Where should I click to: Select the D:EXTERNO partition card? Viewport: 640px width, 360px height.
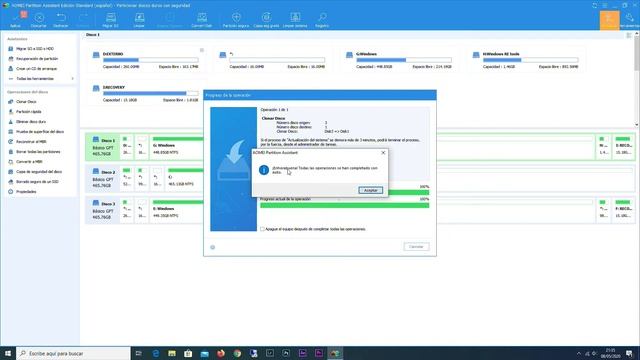point(146,60)
